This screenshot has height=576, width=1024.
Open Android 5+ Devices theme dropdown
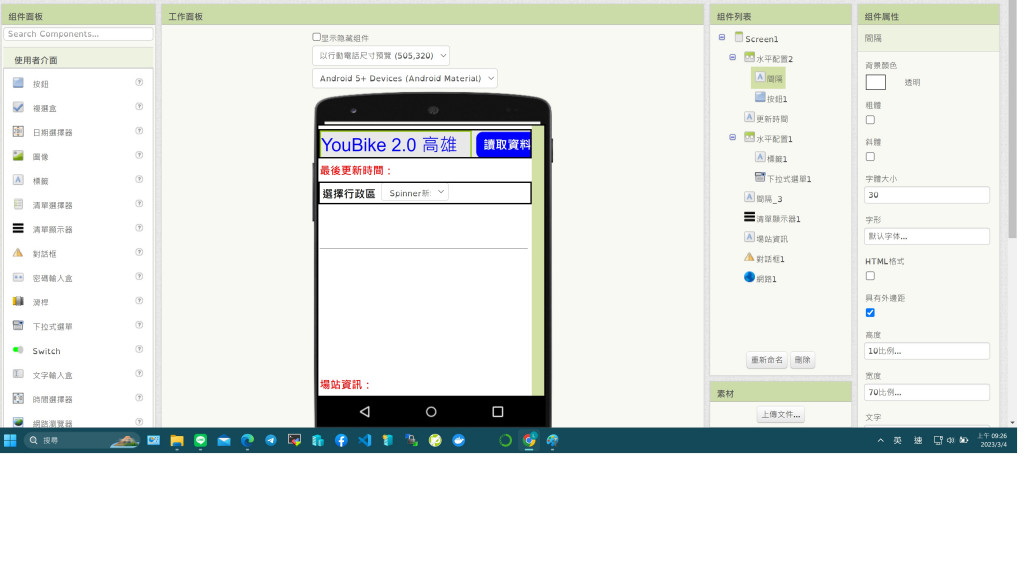pyautogui.click(x=405, y=78)
